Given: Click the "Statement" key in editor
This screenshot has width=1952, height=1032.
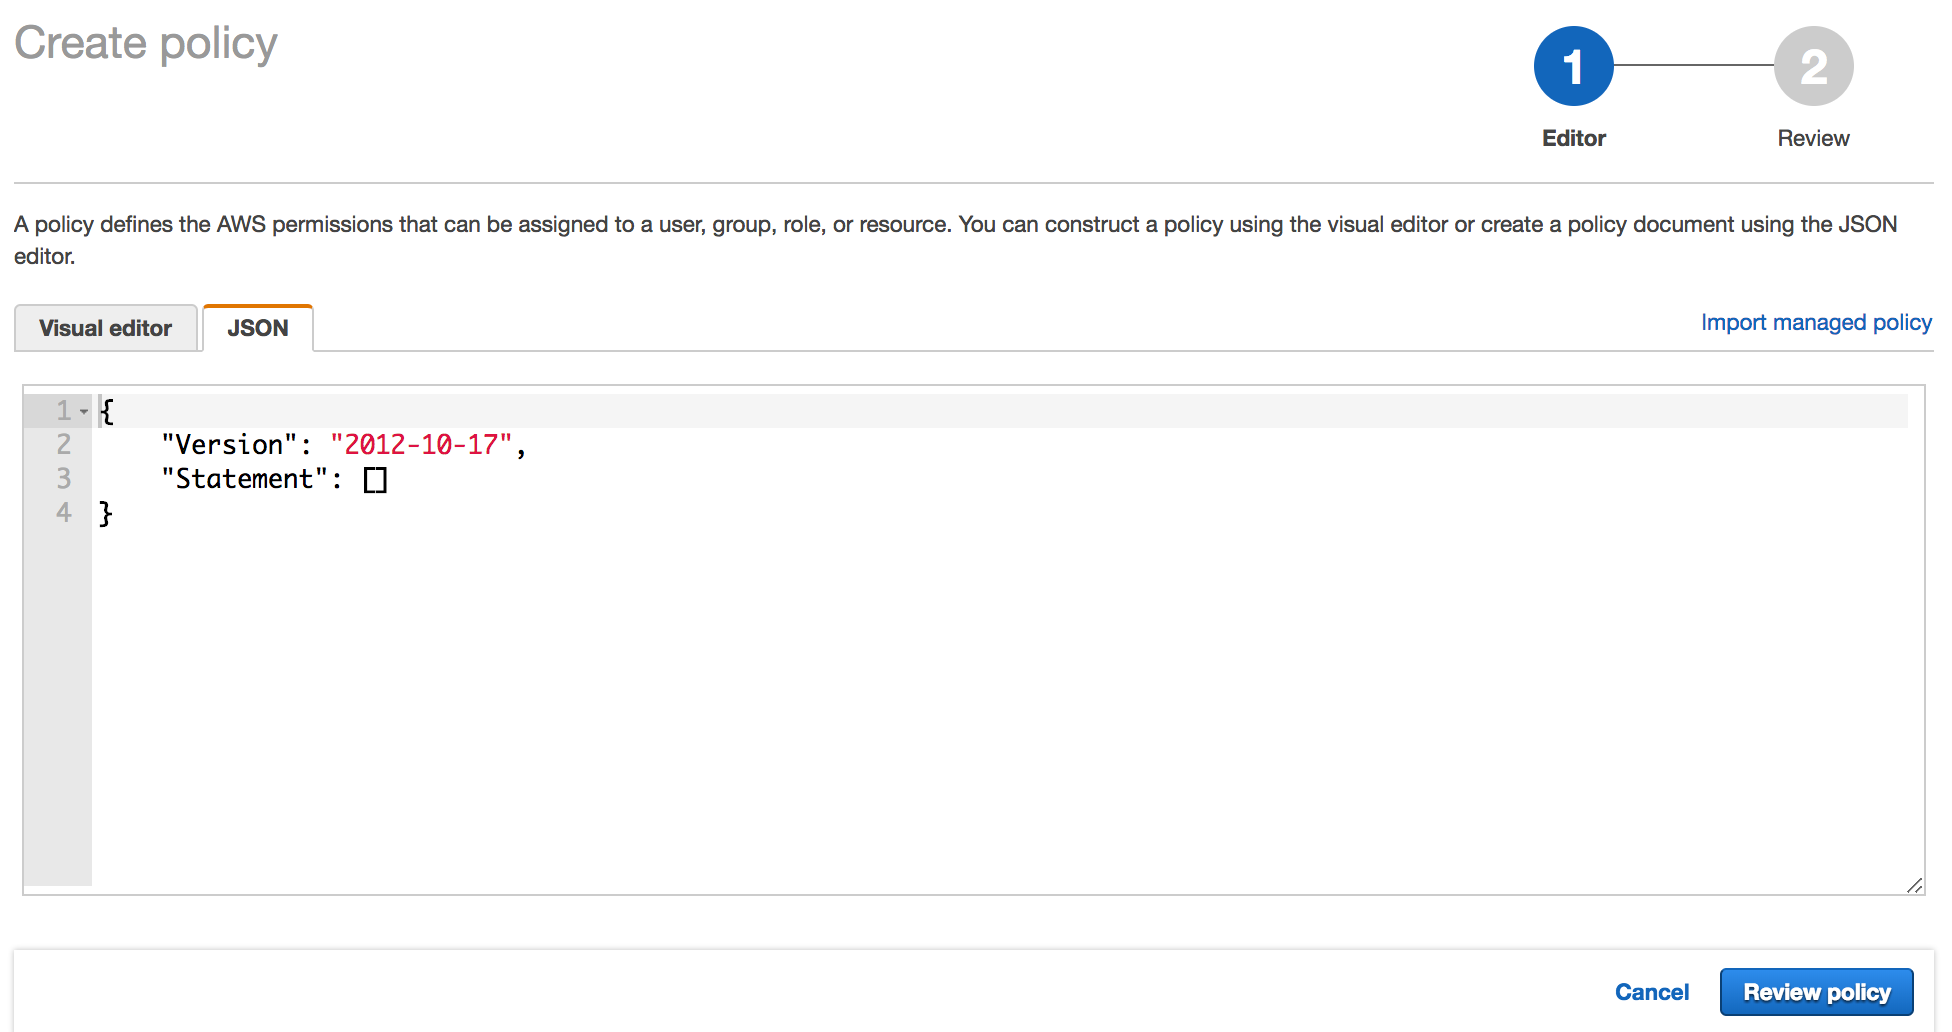Looking at the screenshot, I should point(244,480).
